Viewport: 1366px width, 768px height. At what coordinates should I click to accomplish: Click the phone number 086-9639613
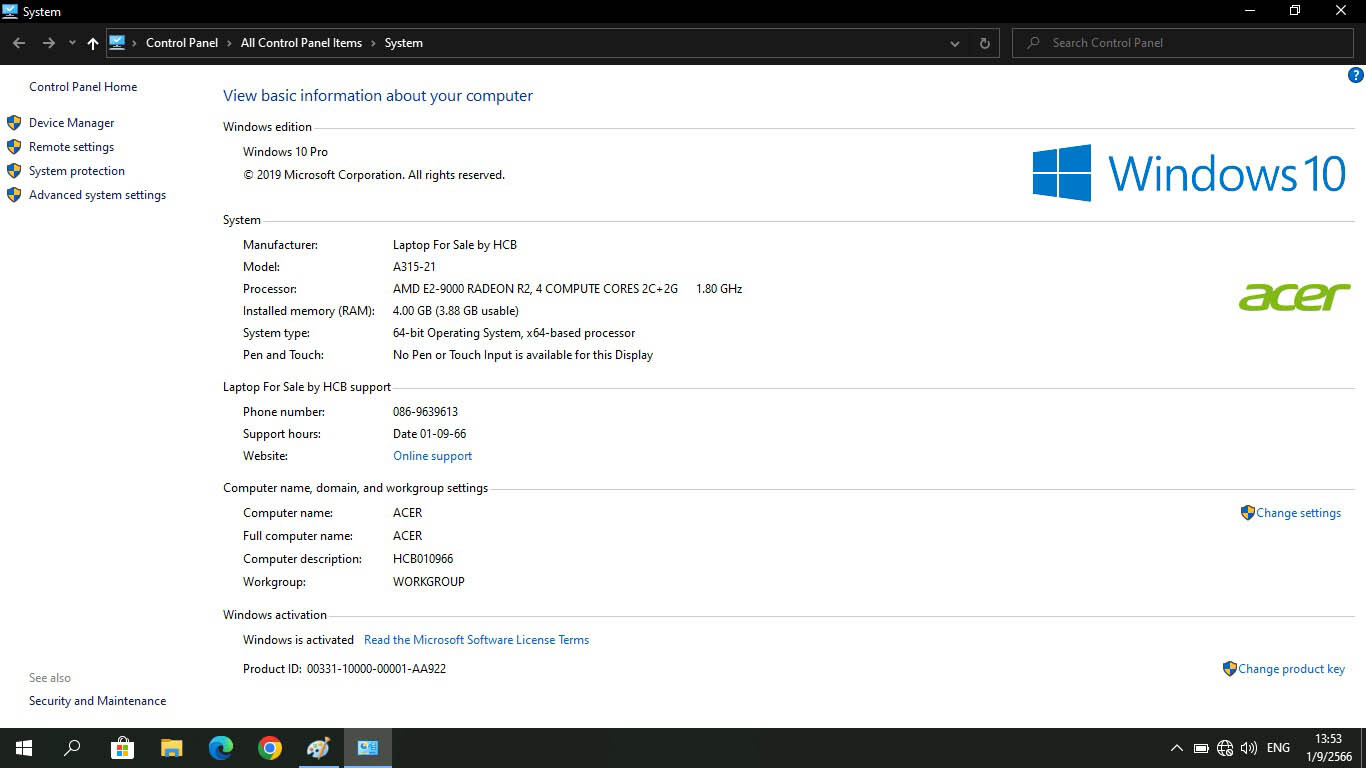point(426,412)
